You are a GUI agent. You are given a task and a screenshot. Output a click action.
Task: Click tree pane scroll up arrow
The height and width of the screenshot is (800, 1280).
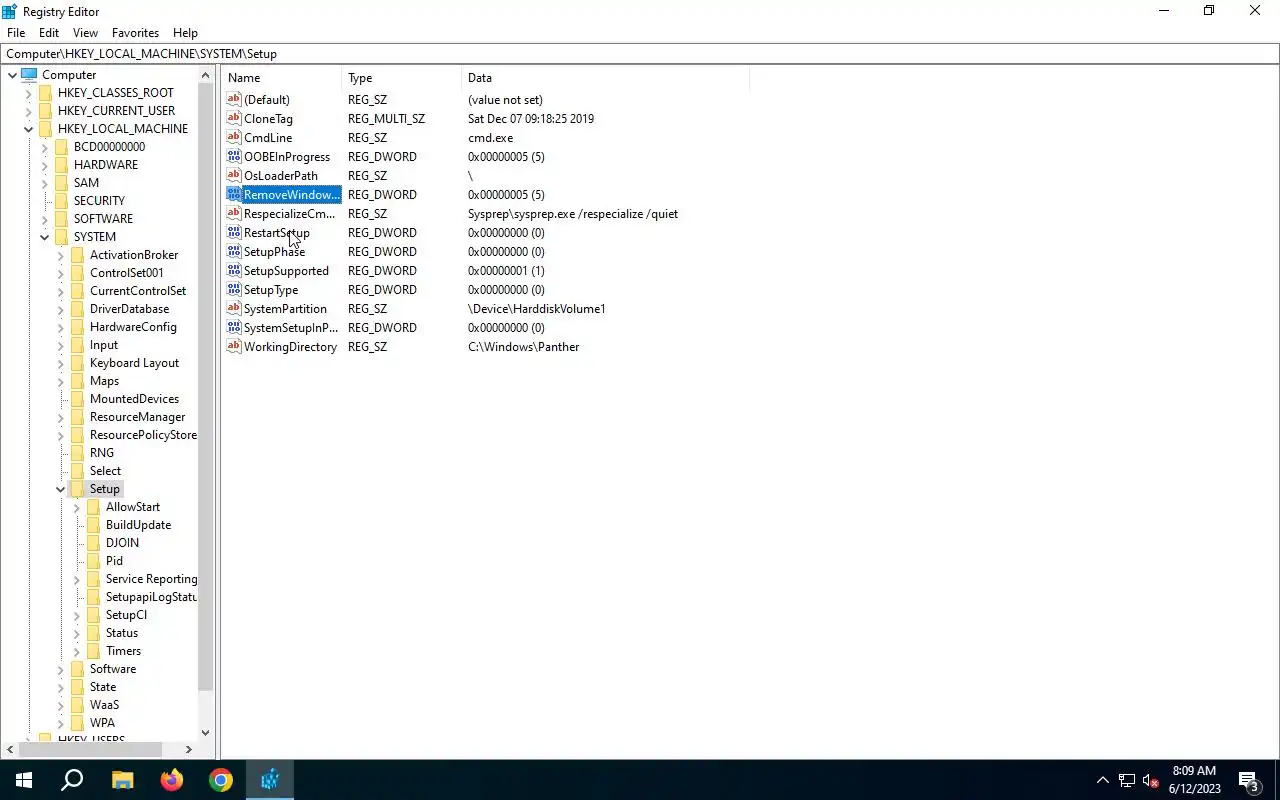(205, 75)
